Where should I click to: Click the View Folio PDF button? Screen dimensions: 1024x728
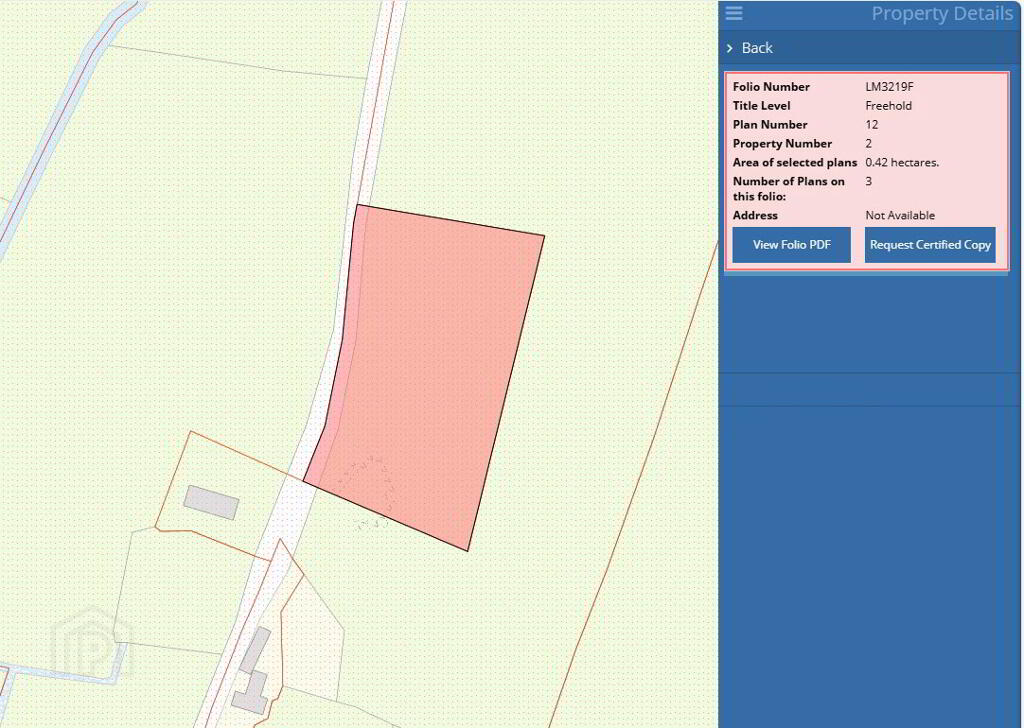tap(791, 245)
